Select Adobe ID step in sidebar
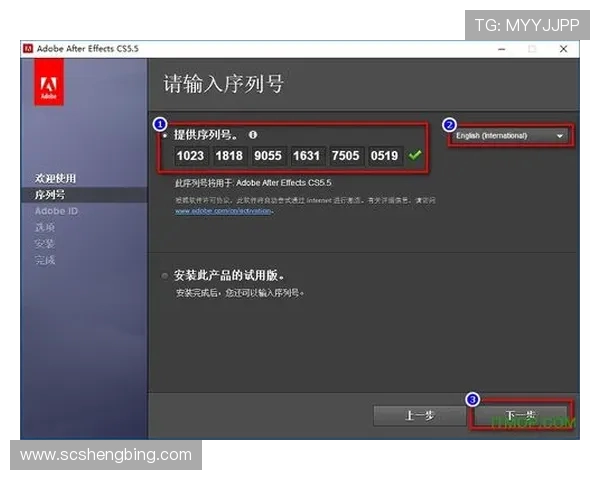 [x=56, y=211]
